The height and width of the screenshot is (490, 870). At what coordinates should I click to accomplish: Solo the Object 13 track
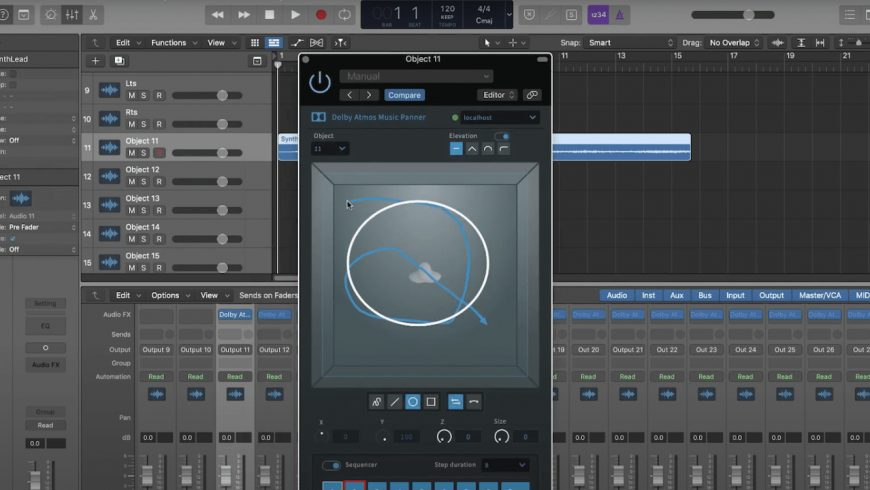click(x=144, y=210)
